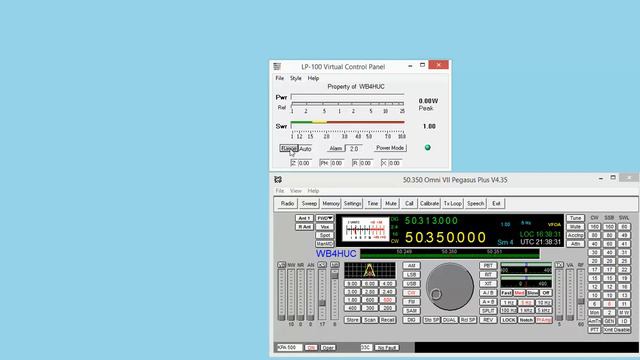Click the Scan button
The height and width of the screenshot is (360, 640).
pyautogui.click(x=369, y=320)
